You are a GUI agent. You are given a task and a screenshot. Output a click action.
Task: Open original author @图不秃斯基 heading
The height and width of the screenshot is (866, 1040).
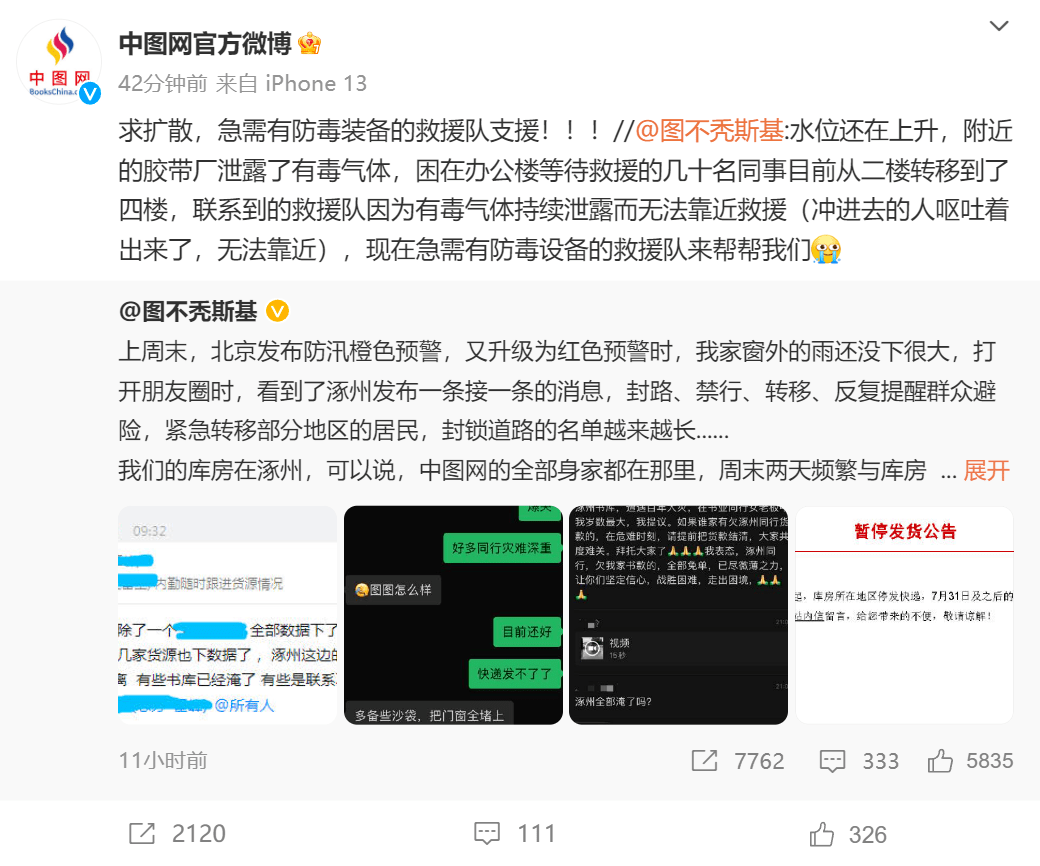coord(188,311)
